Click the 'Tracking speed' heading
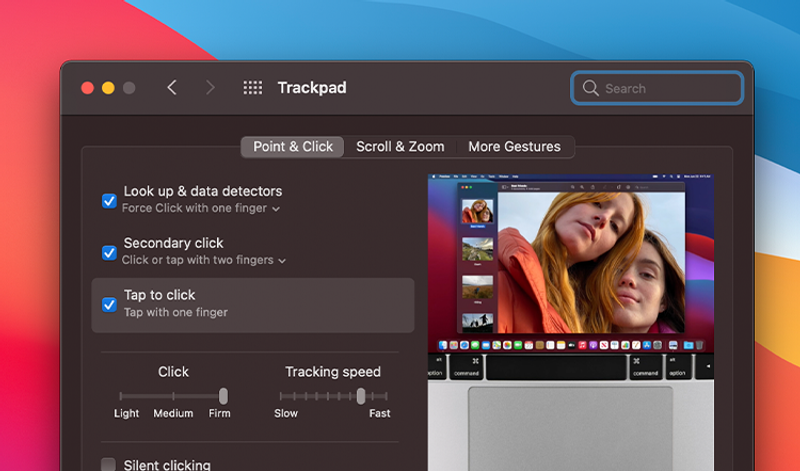800x471 pixels. coord(333,372)
